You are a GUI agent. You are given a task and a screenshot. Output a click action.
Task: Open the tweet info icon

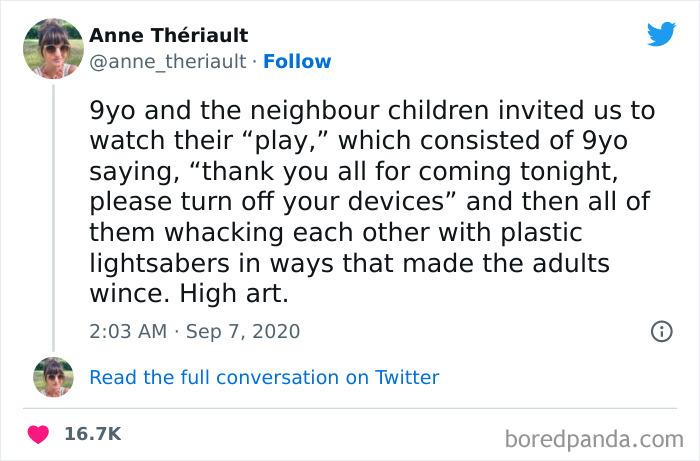coord(661,331)
